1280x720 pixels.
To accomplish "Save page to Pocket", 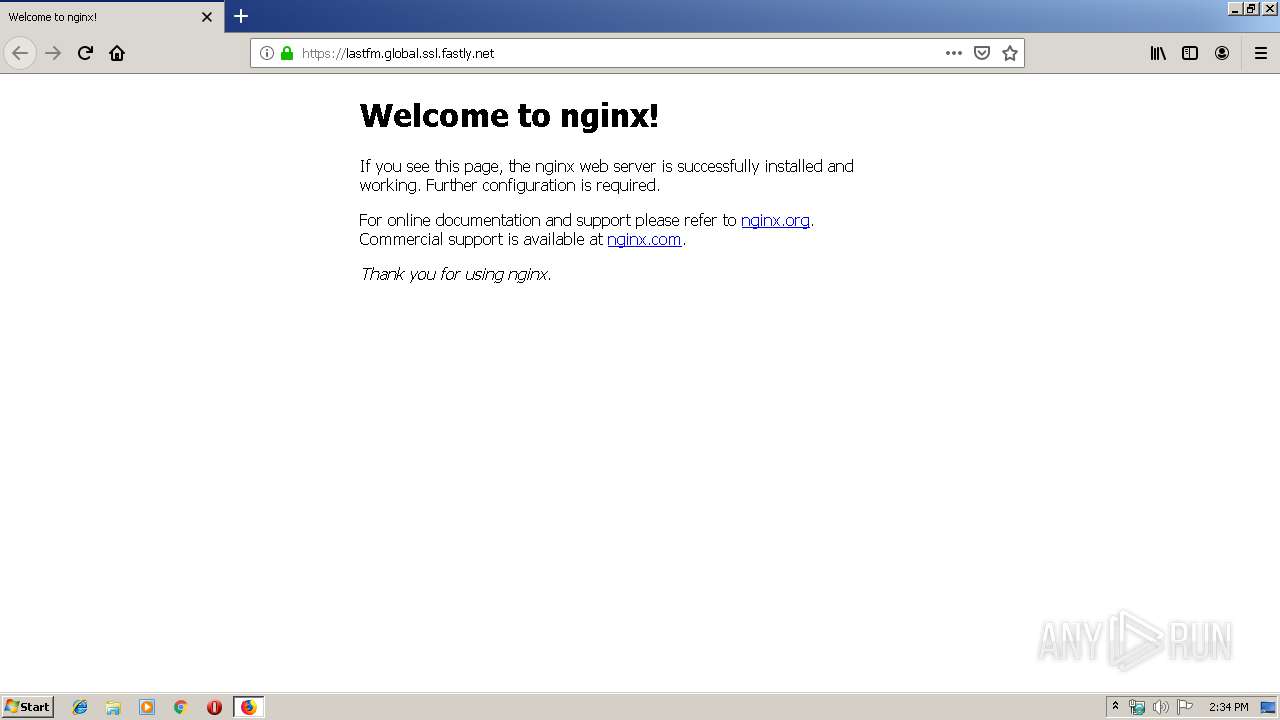I will [x=982, y=53].
